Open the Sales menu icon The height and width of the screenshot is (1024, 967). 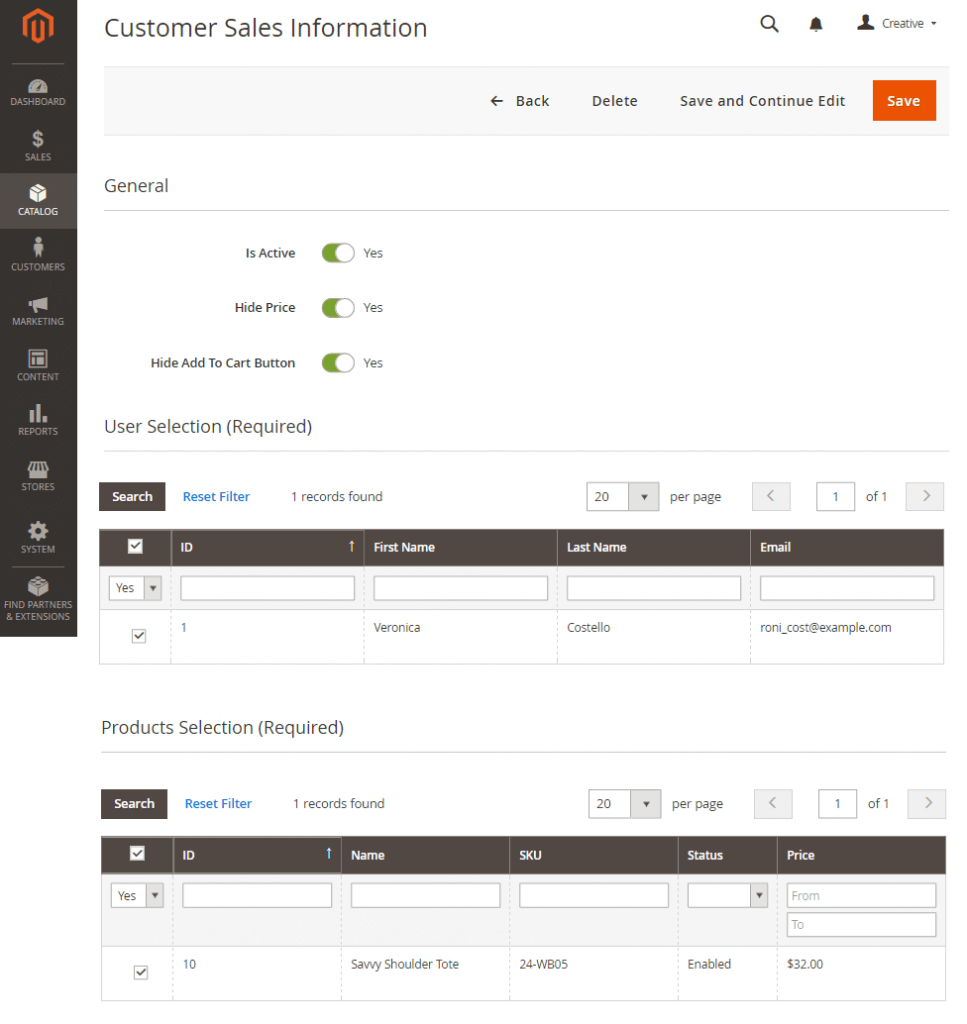coord(38,146)
